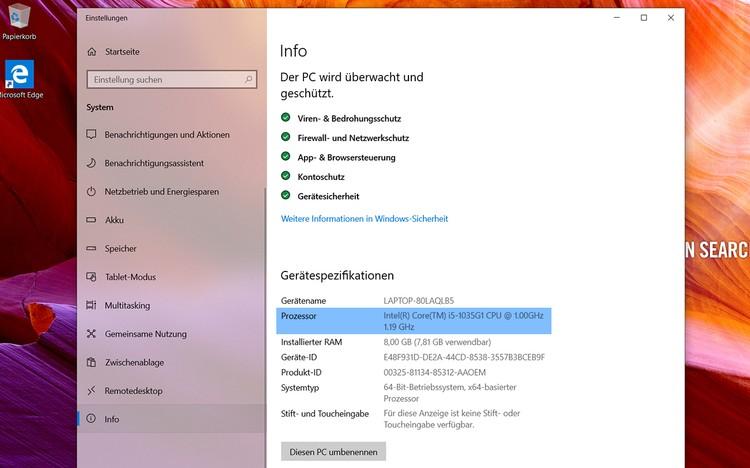Click the Akku battery icon
This screenshot has width=750, height=468.
[x=92, y=220]
